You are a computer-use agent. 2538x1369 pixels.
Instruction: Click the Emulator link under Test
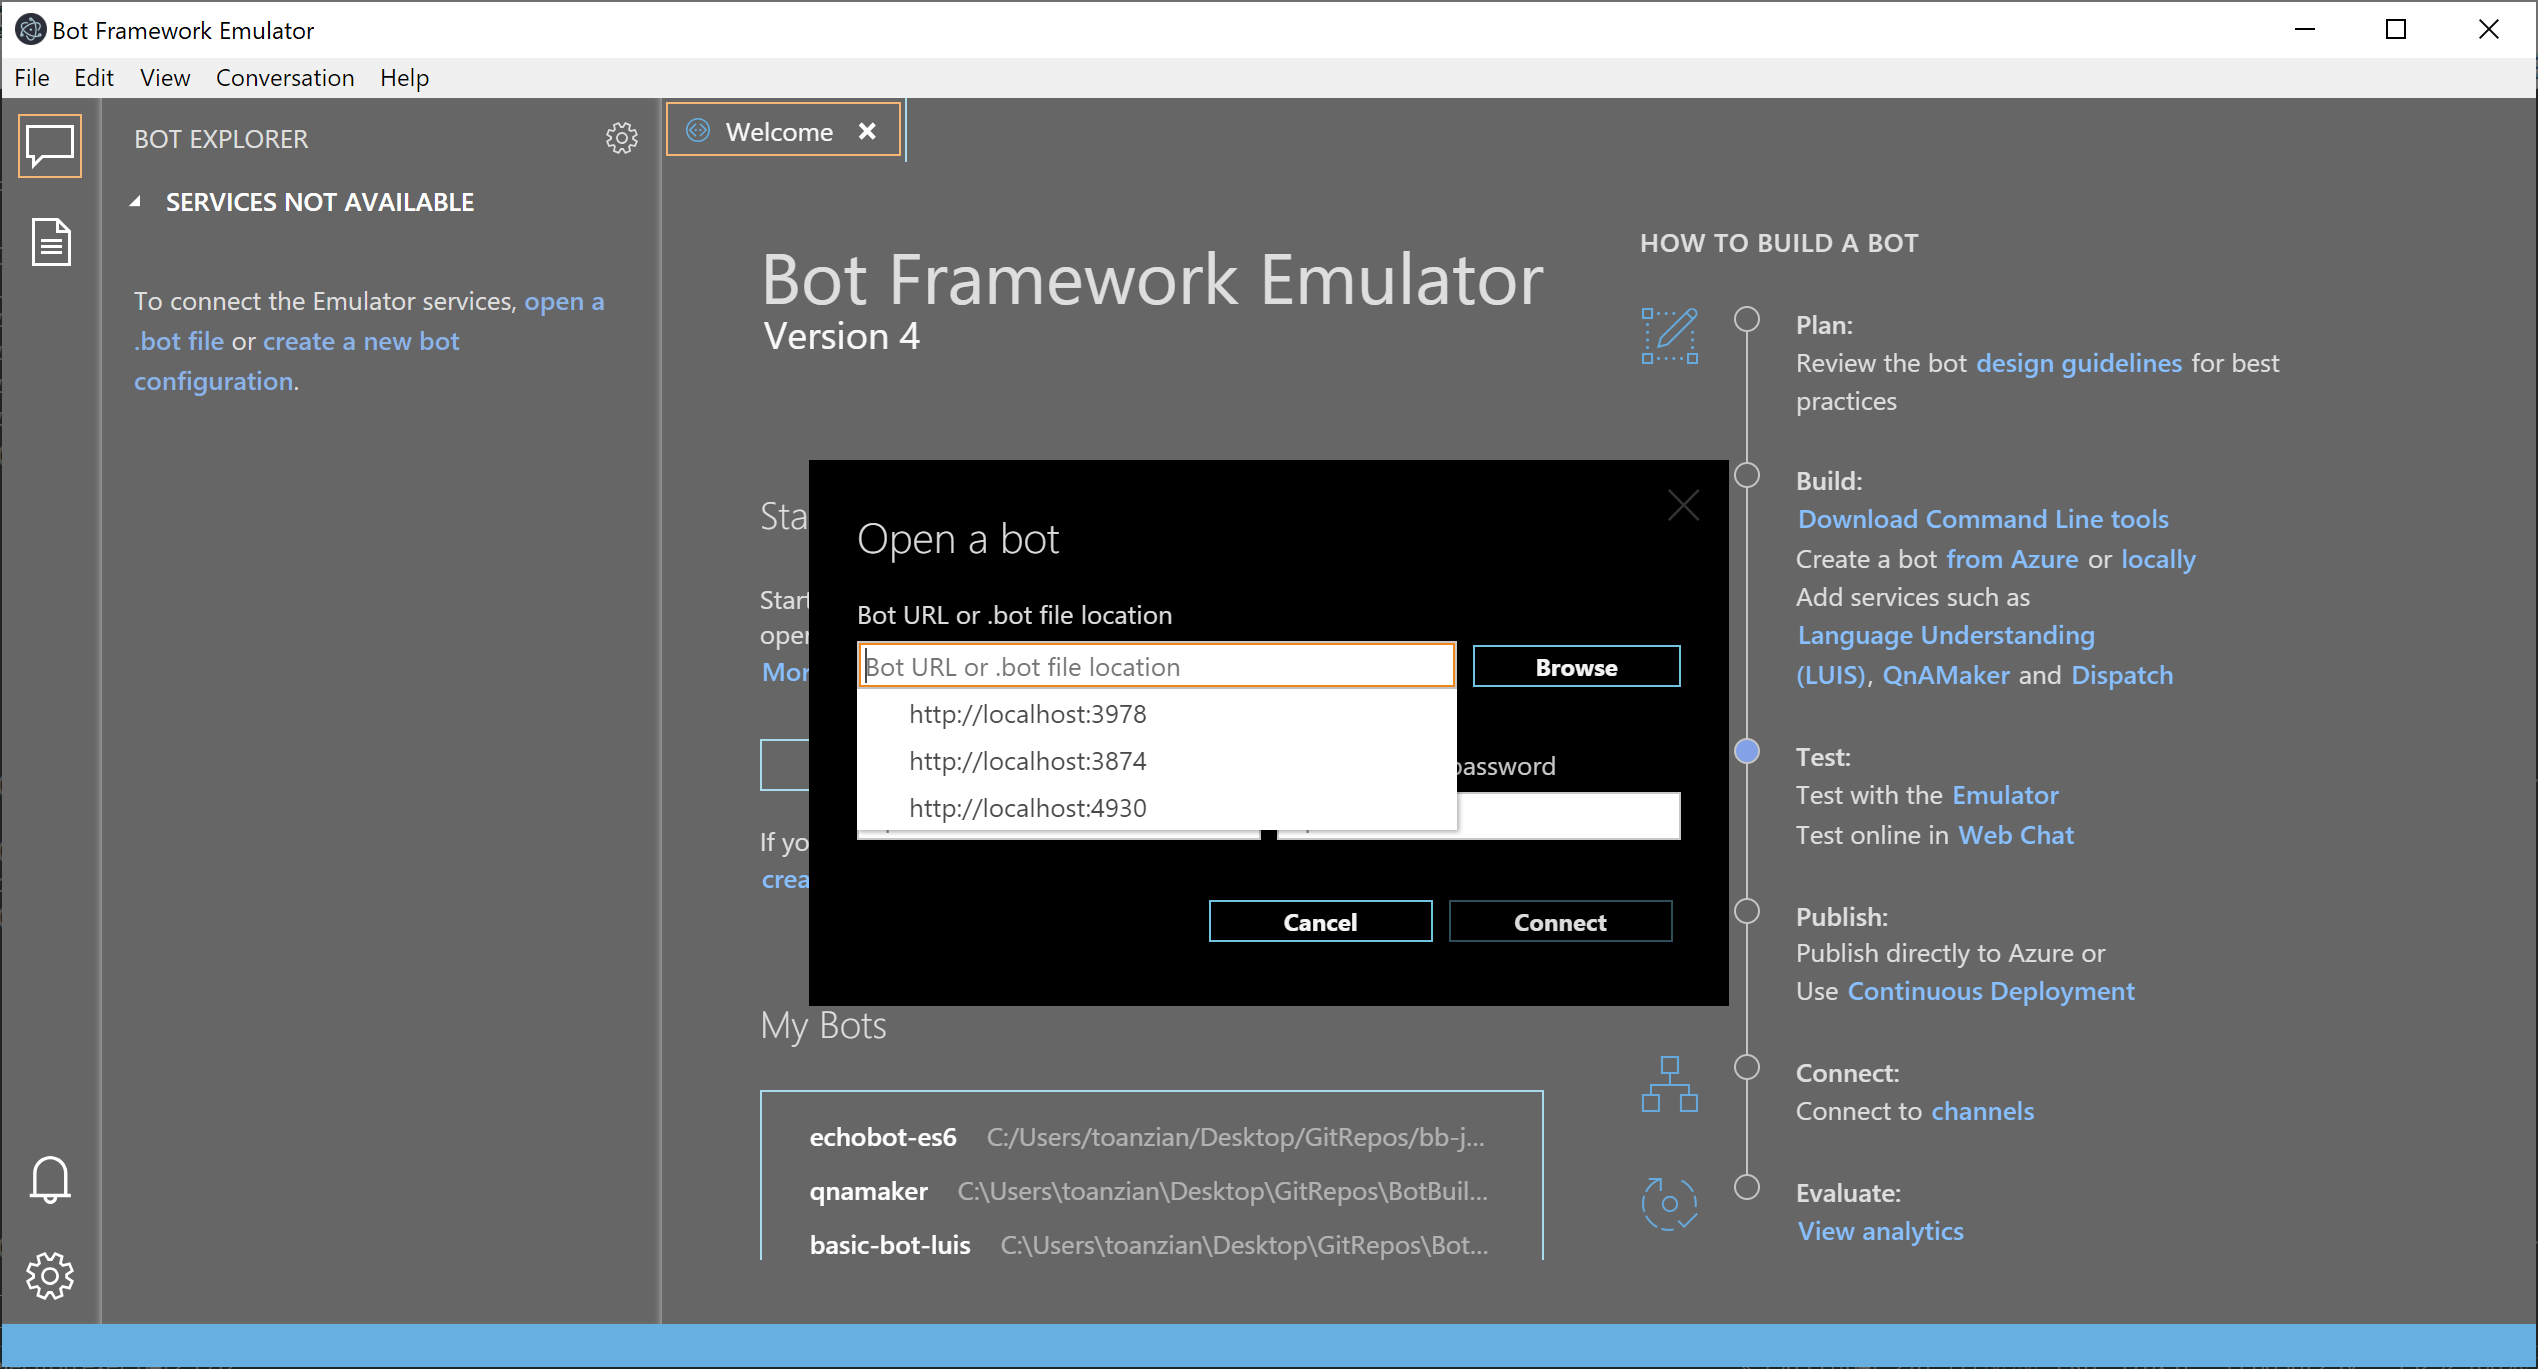tap(2005, 795)
